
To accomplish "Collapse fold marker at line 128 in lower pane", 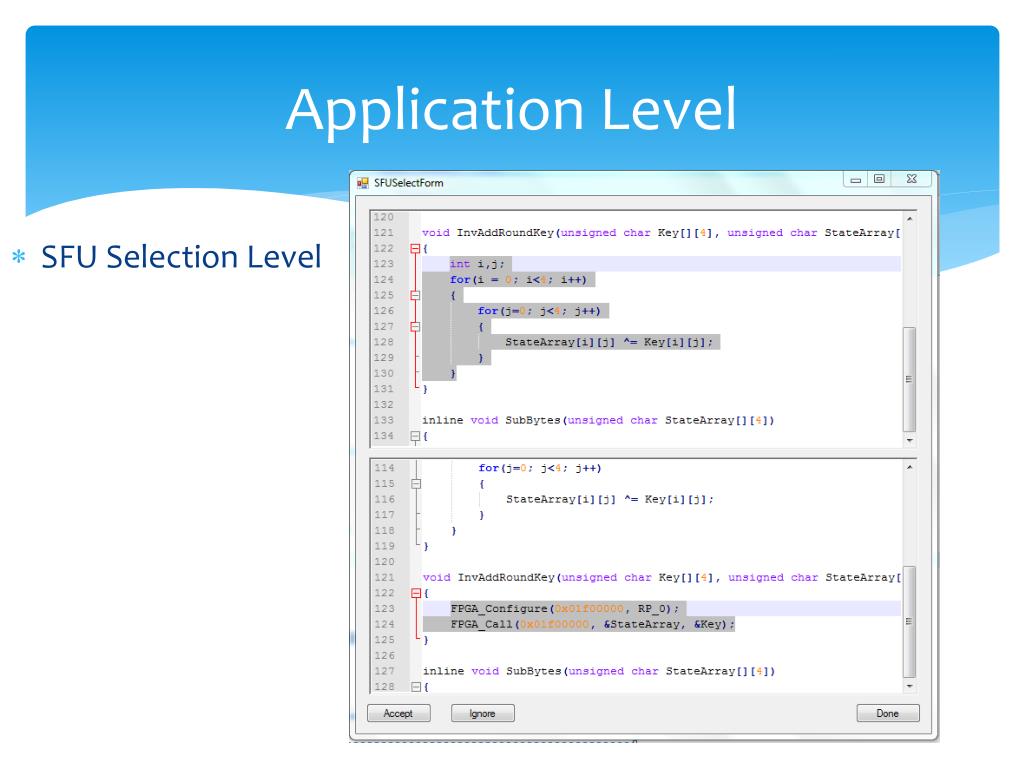I will [x=416, y=687].
